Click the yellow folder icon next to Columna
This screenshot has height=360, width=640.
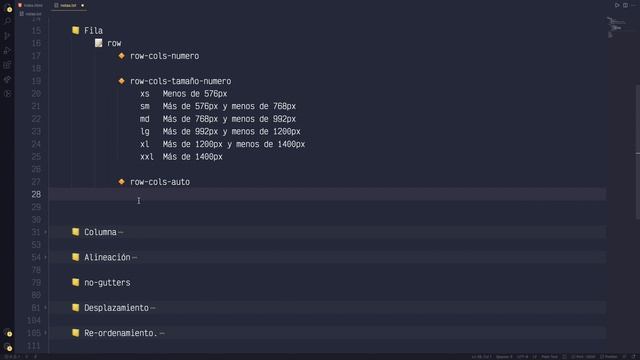tap(76, 232)
